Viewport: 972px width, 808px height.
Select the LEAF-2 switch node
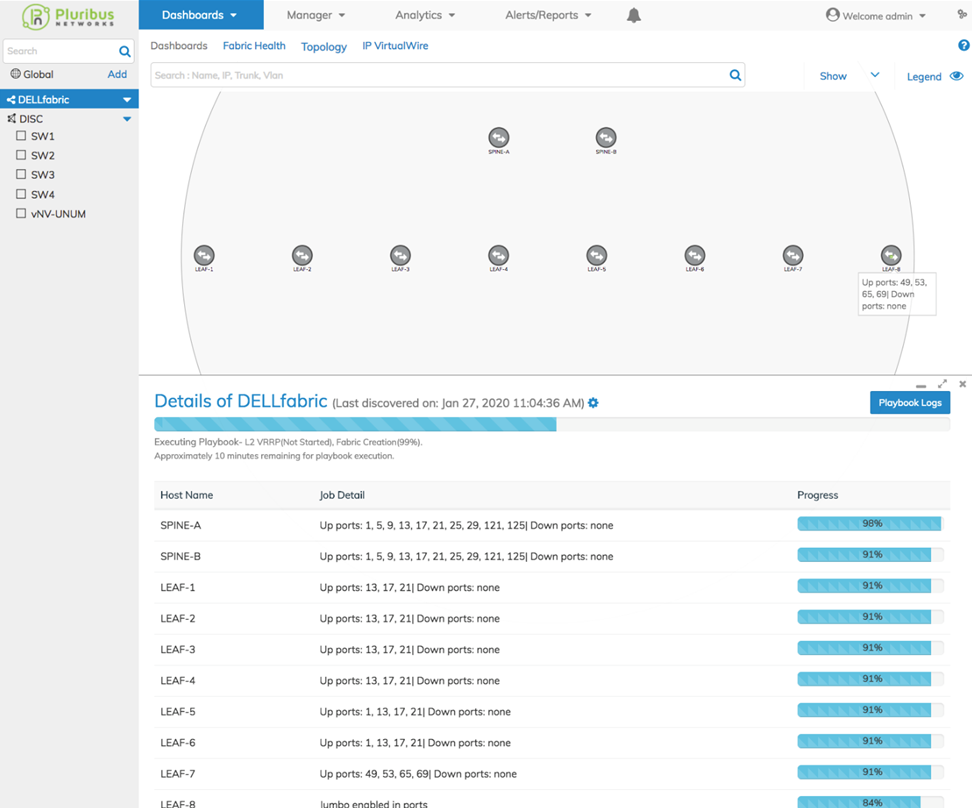[302, 255]
